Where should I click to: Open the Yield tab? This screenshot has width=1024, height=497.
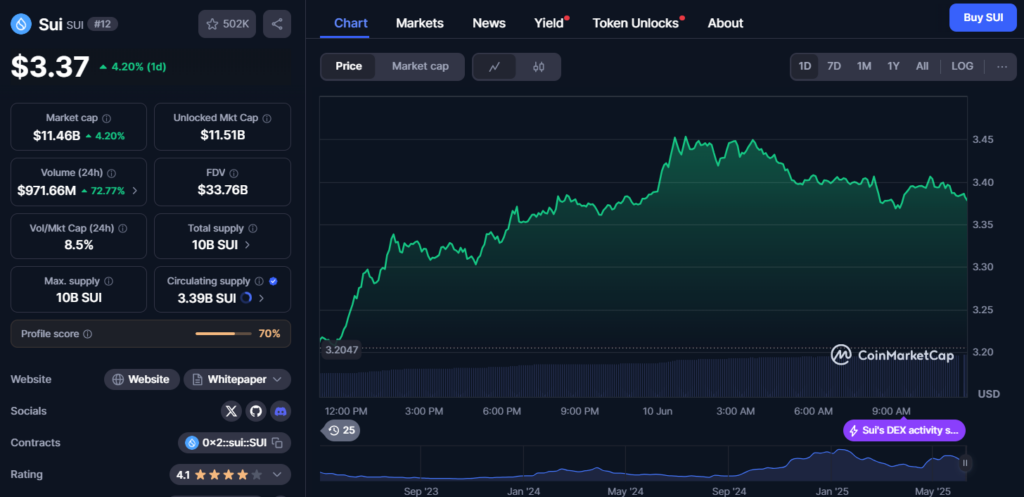(x=549, y=24)
